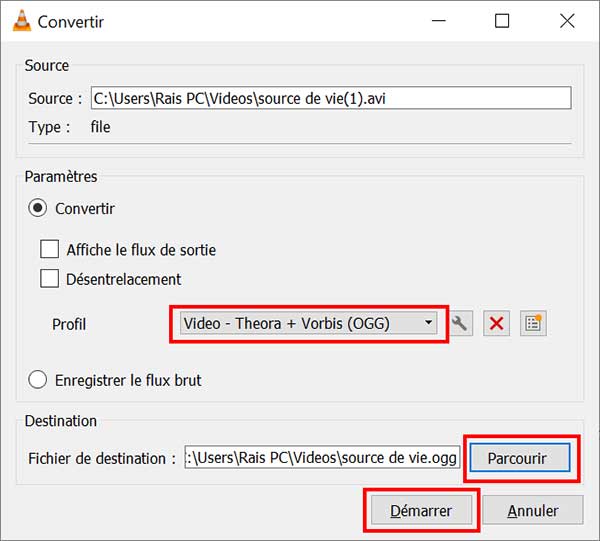Tick the Désentrelacement checkbox

[x=50, y=278]
